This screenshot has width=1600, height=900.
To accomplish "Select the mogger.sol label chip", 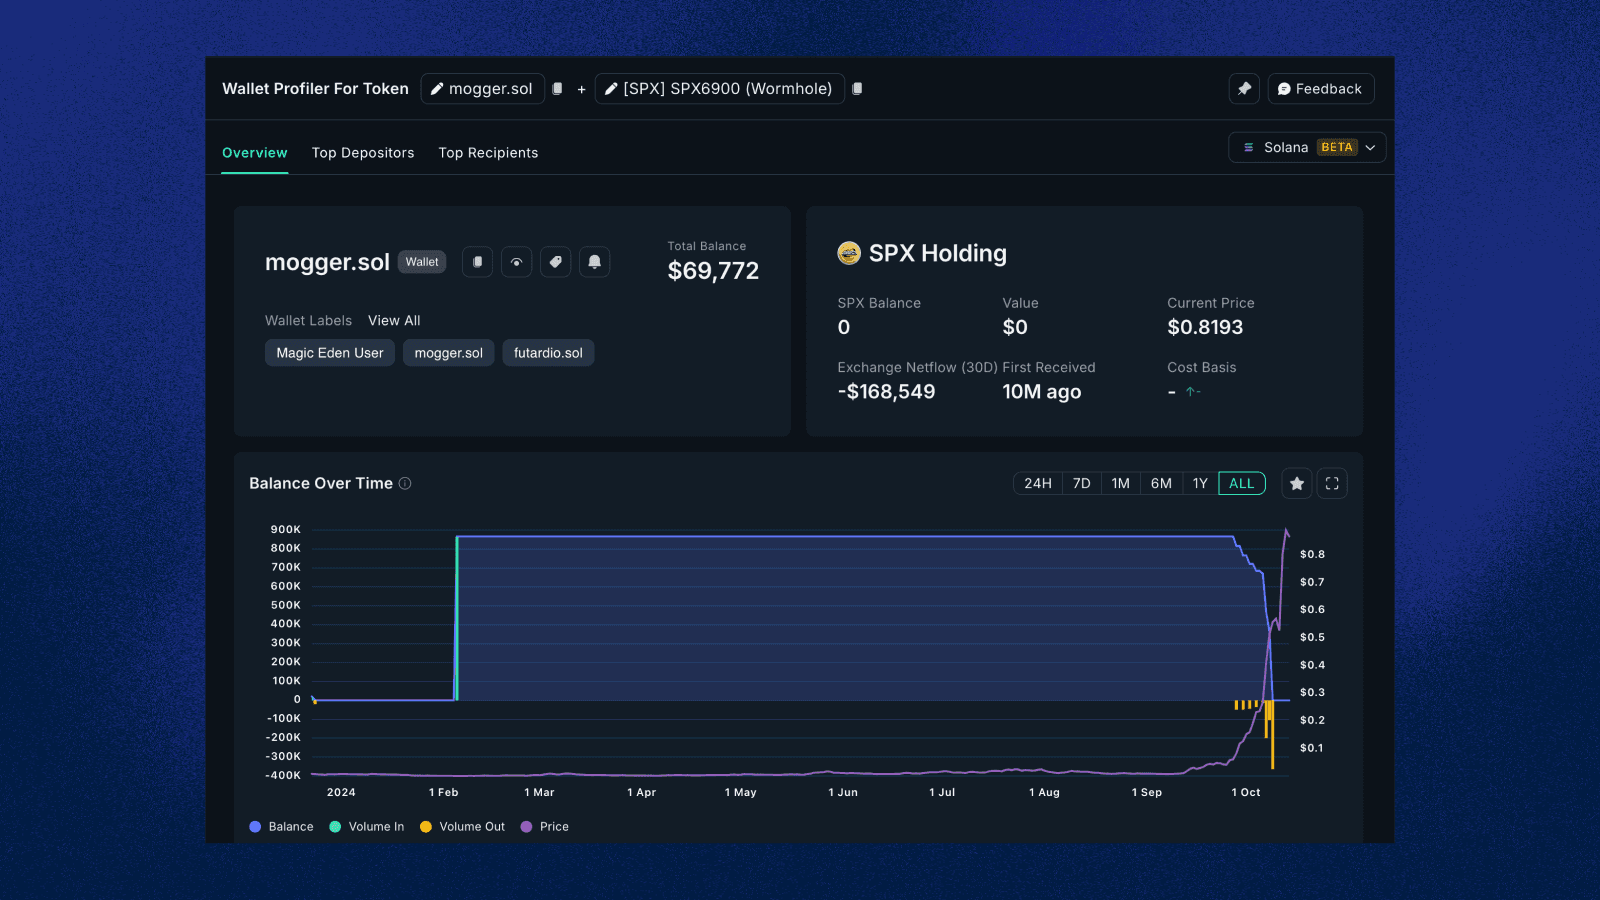I will 449,353.
